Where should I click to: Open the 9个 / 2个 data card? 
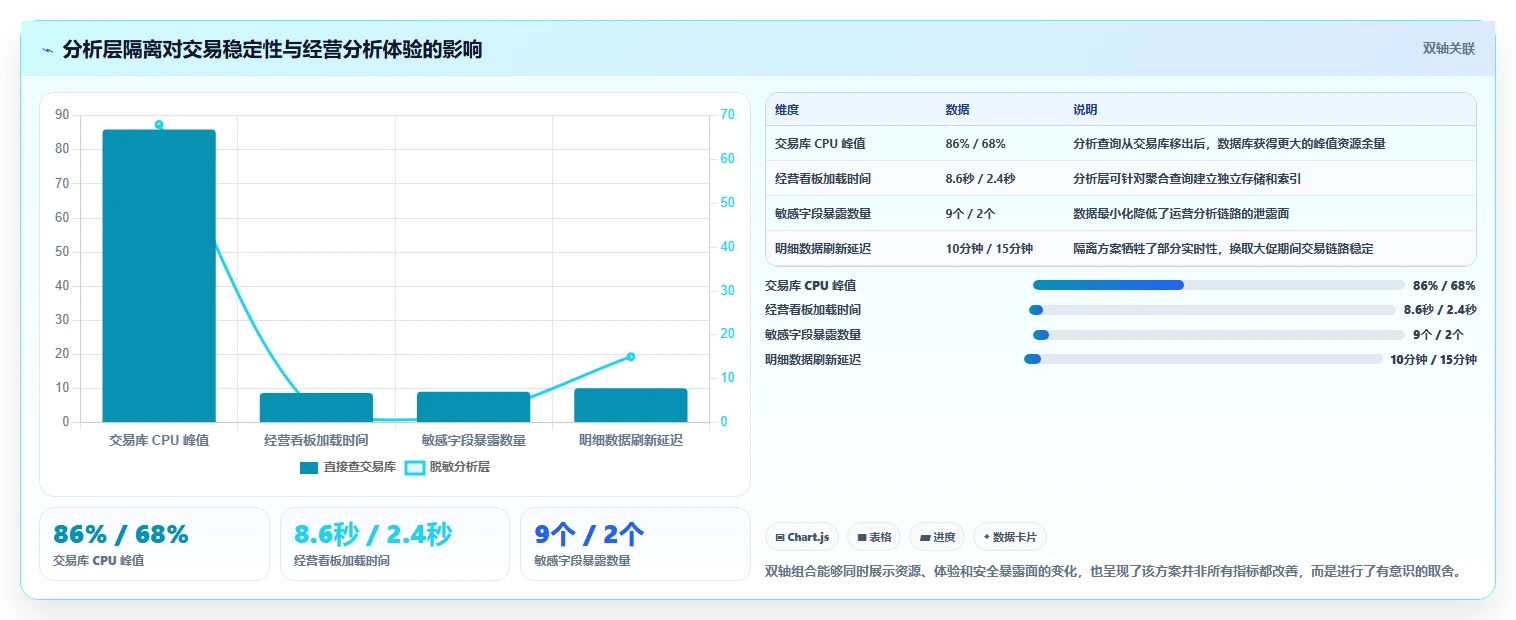tap(635, 544)
